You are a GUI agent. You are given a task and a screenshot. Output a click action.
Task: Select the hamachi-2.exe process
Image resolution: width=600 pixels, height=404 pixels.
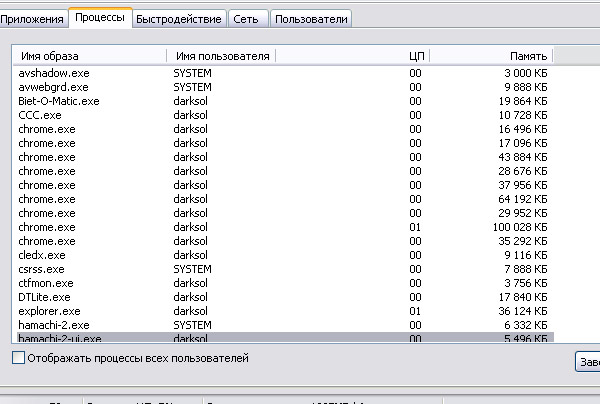tap(284, 325)
